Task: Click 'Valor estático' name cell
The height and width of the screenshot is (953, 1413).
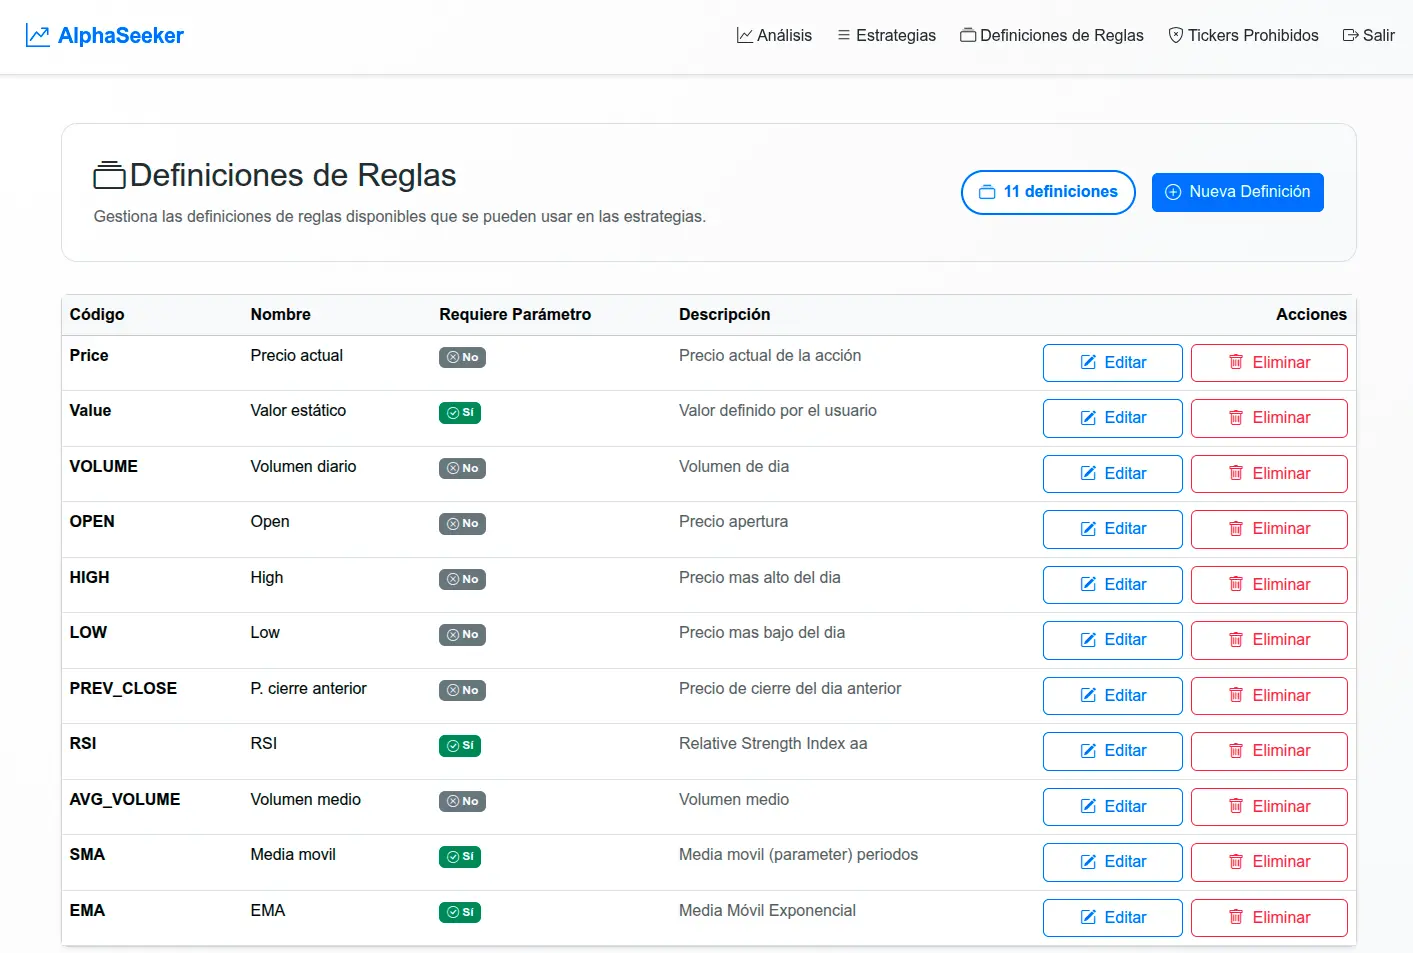Action: point(298,411)
